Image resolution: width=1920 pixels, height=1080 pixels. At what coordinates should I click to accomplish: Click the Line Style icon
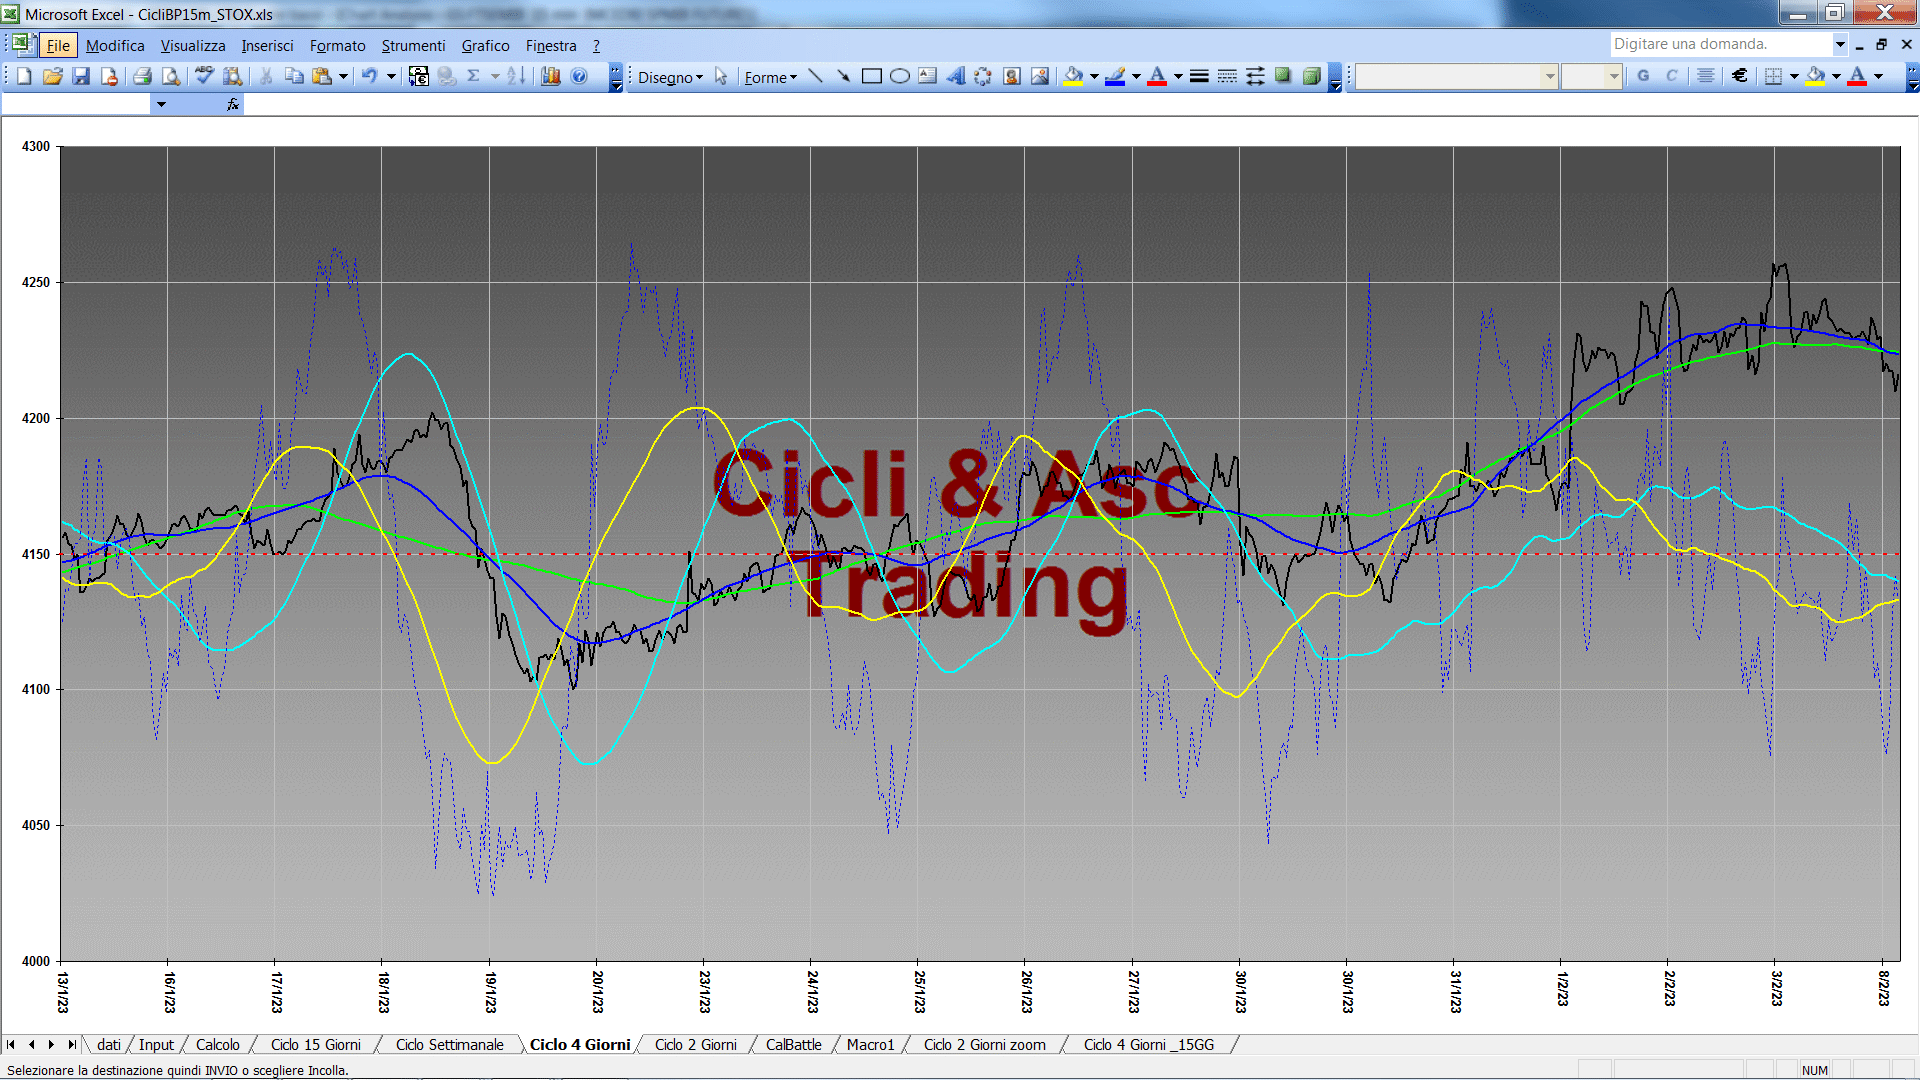pyautogui.click(x=1199, y=76)
